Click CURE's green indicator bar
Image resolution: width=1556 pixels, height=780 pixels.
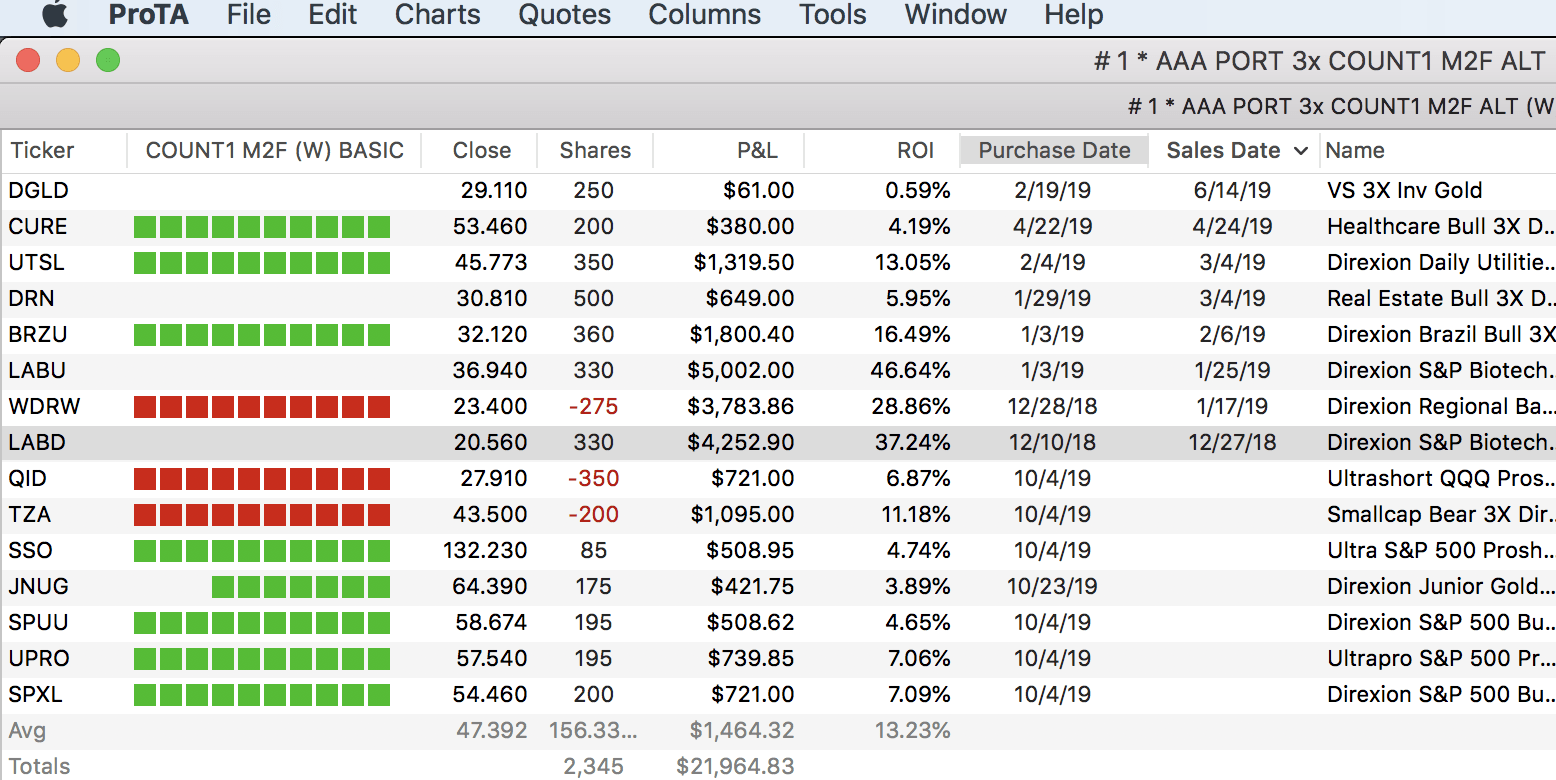pos(262,227)
